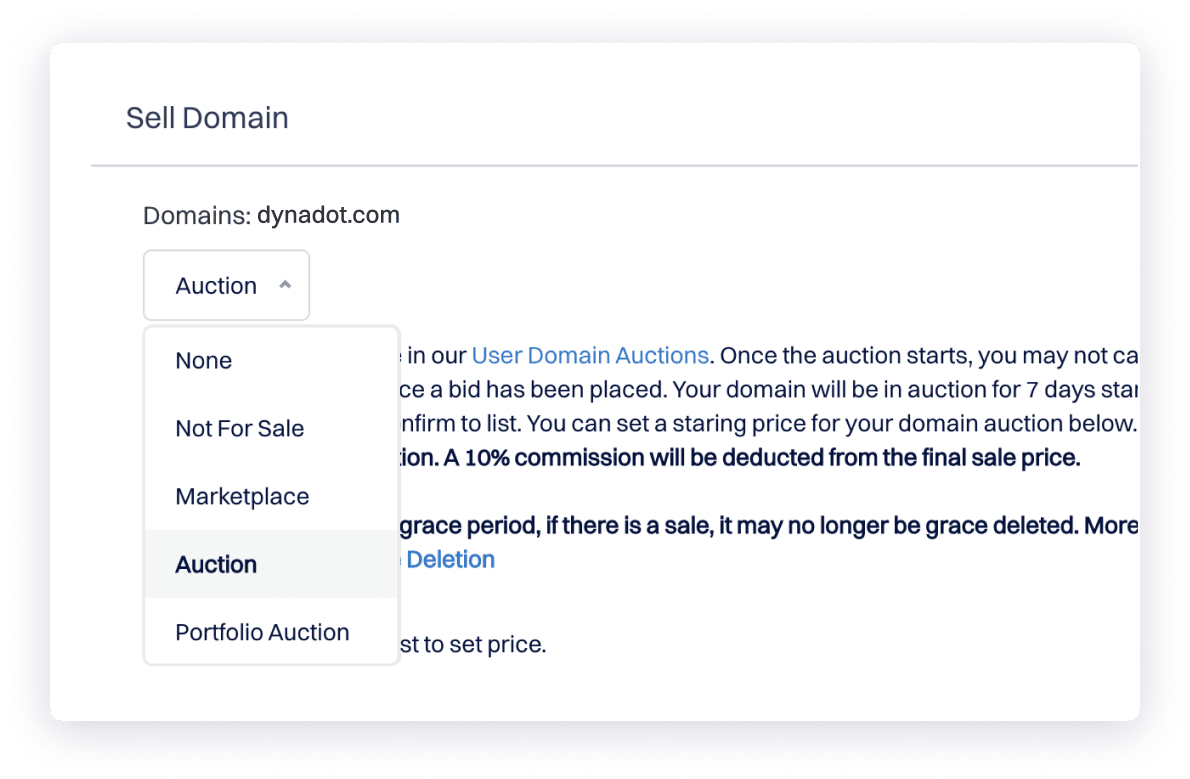Choose Portfolio Auction from the list
The height and width of the screenshot is (779, 1190).
pyautogui.click(x=262, y=632)
